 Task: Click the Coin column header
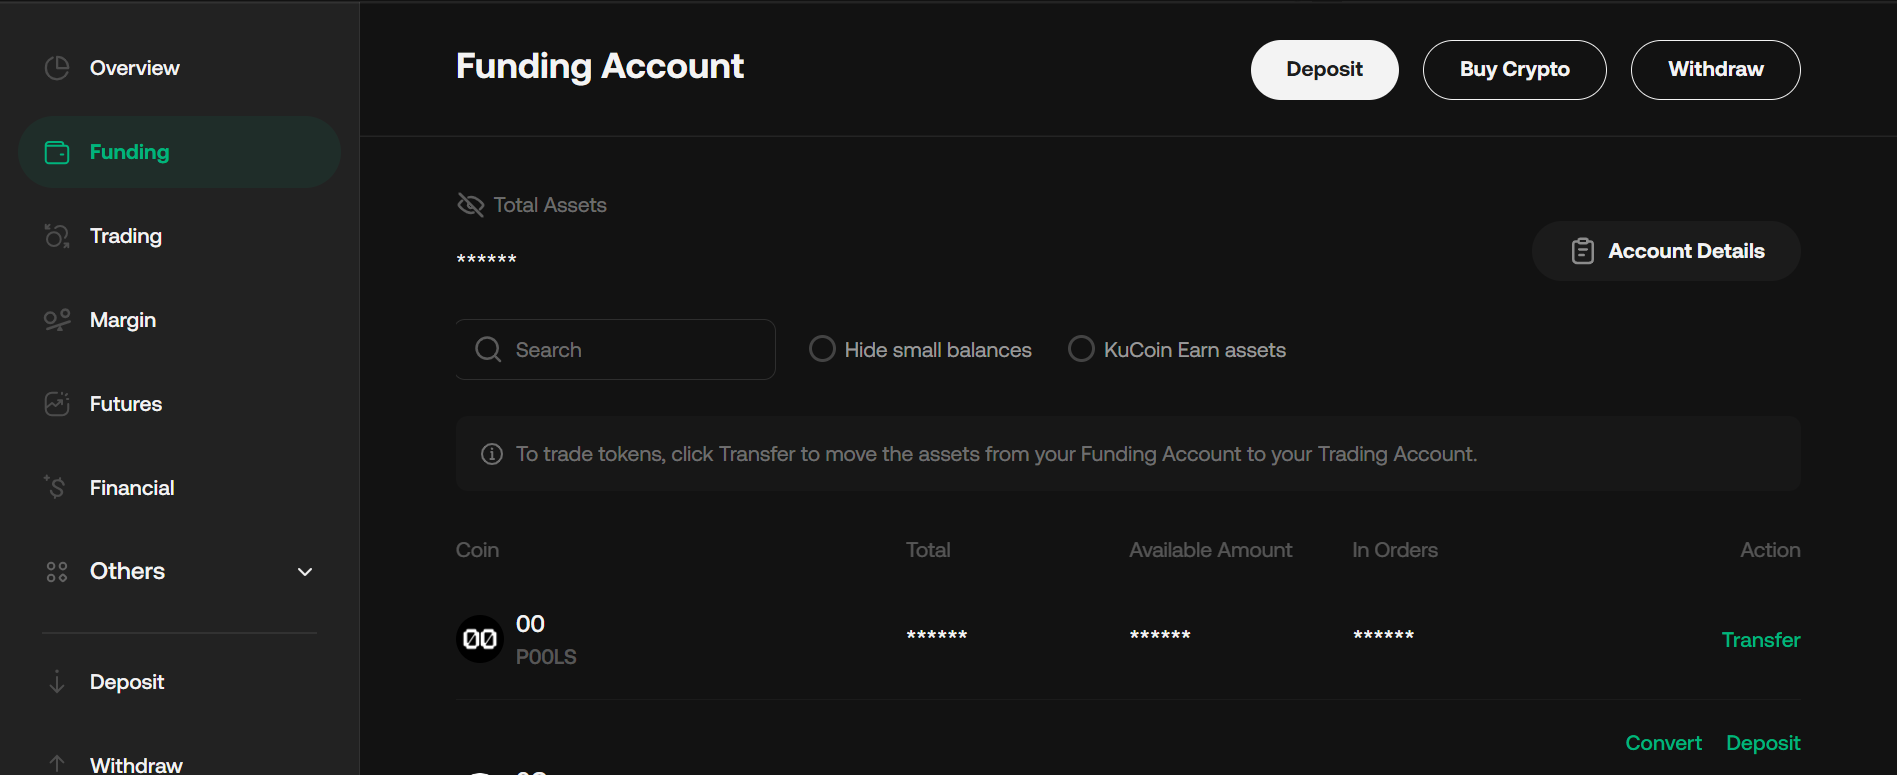pyautogui.click(x=477, y=550)
